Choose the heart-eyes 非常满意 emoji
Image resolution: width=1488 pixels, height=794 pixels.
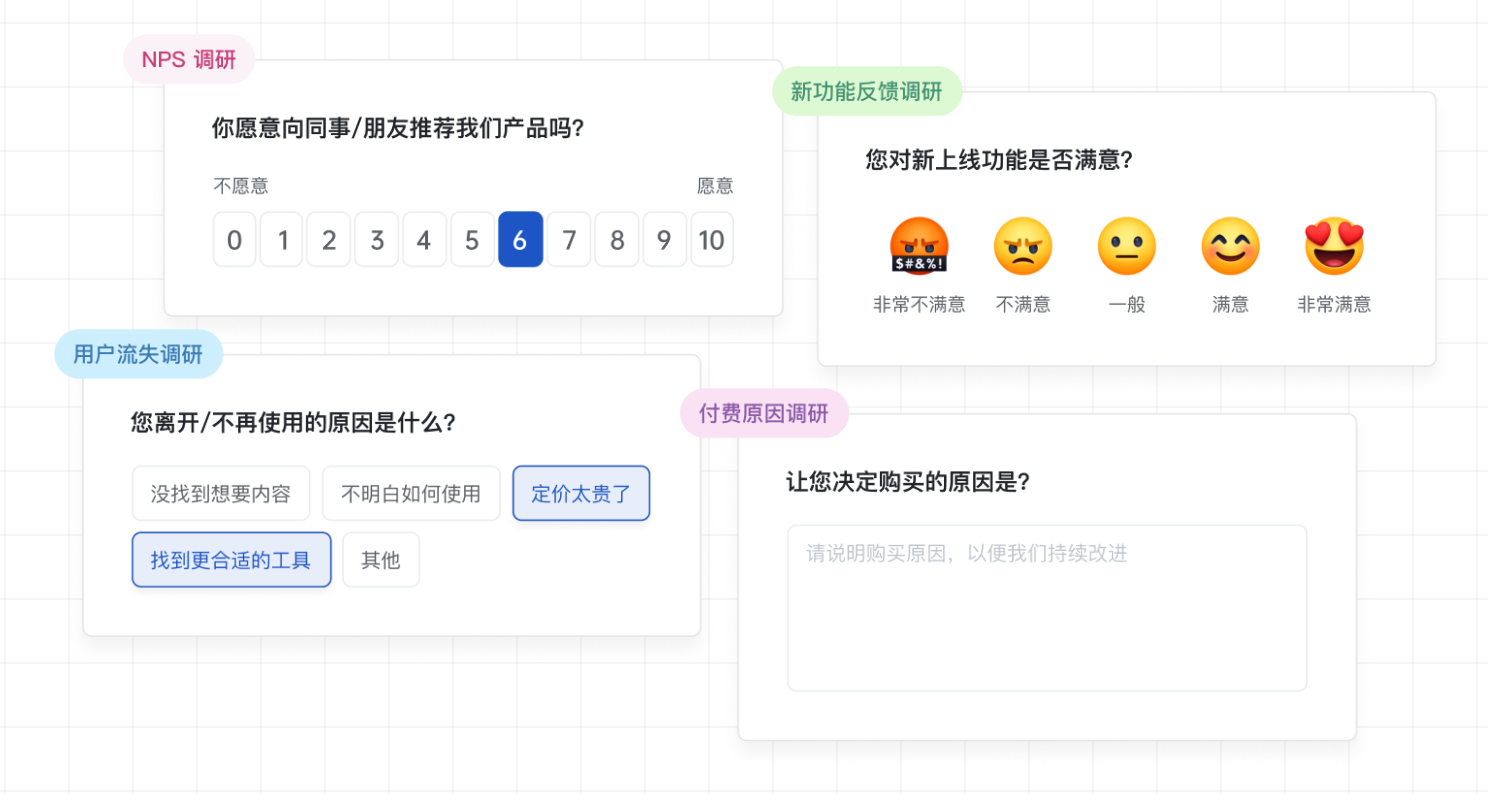[1335, 246]
